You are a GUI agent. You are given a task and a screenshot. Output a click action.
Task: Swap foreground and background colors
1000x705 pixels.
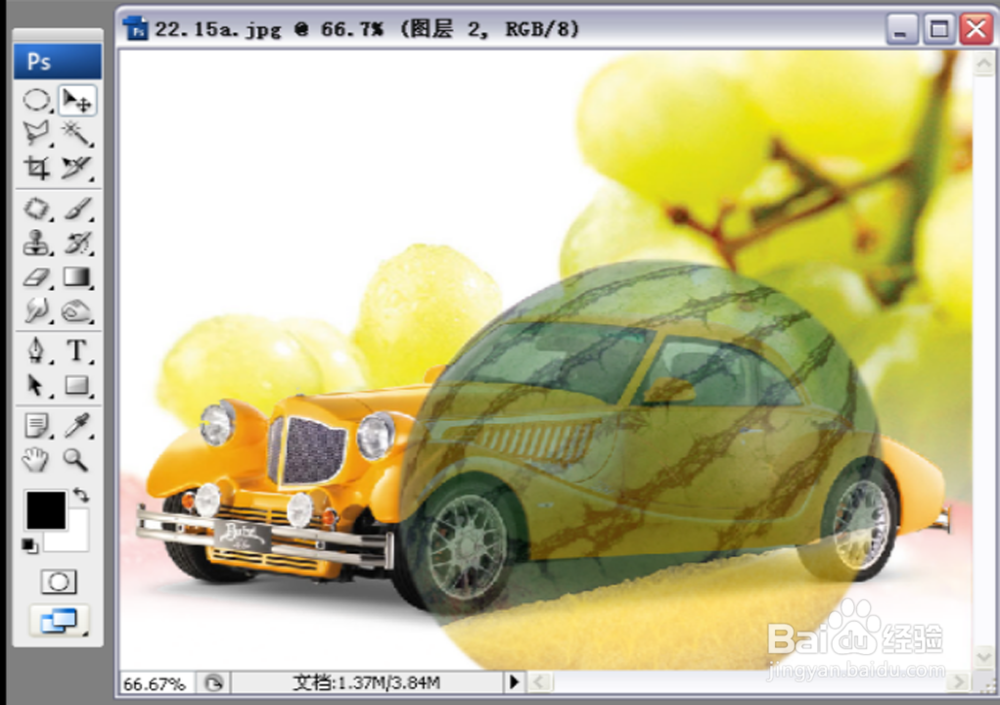pyautogui.click(x=81, y=494)
